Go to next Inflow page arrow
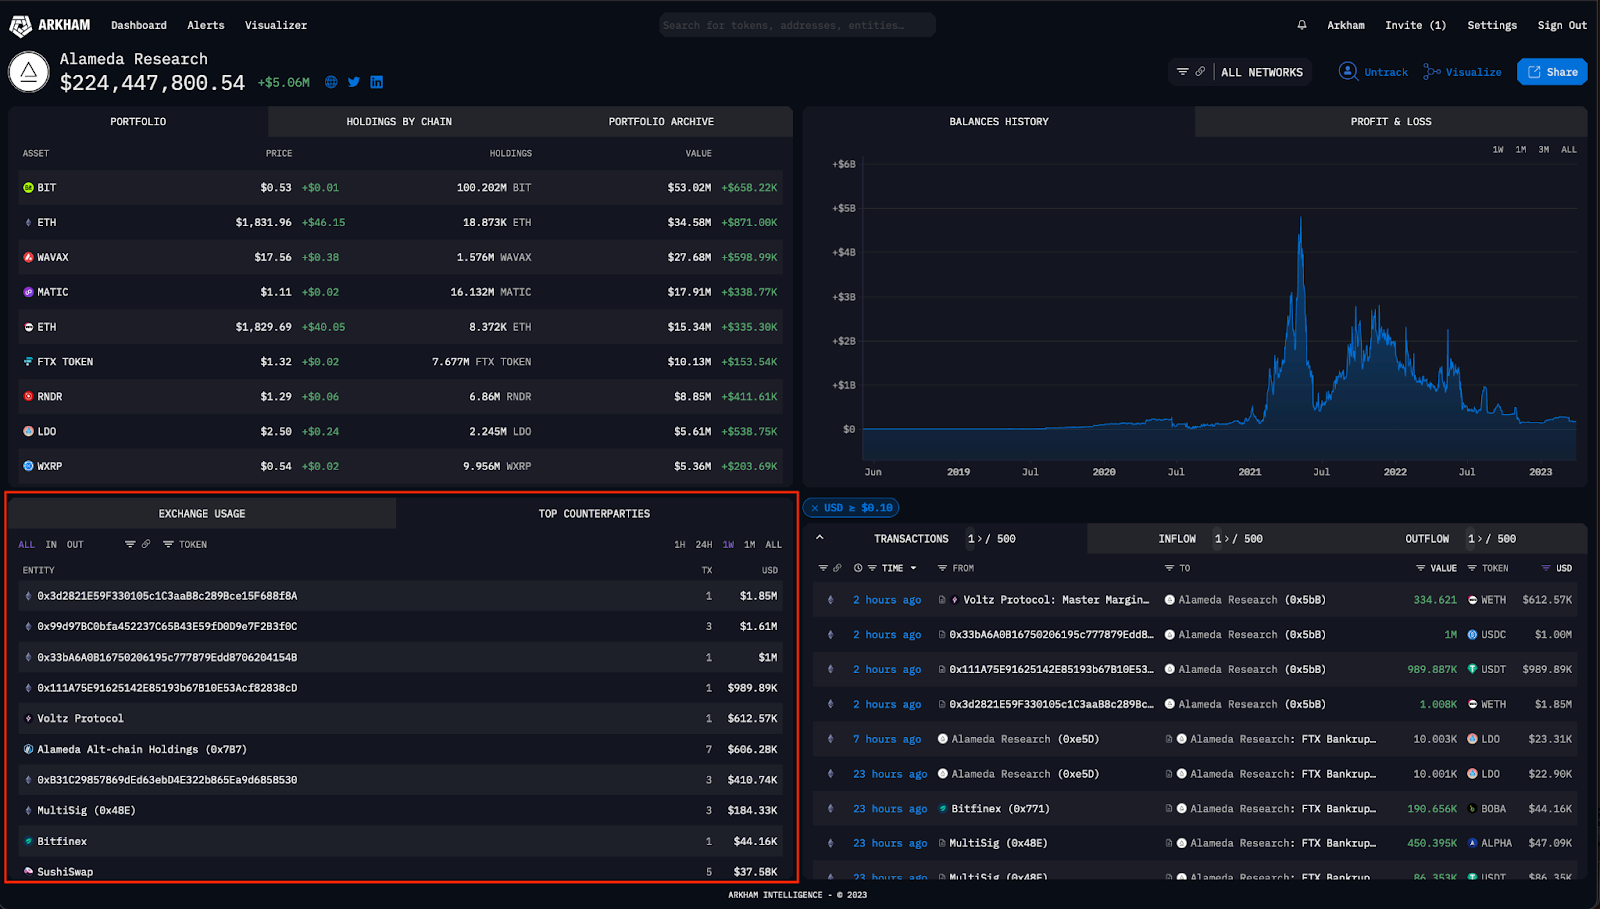This screenshot has height=909, width=1600. coord(1227,539)
